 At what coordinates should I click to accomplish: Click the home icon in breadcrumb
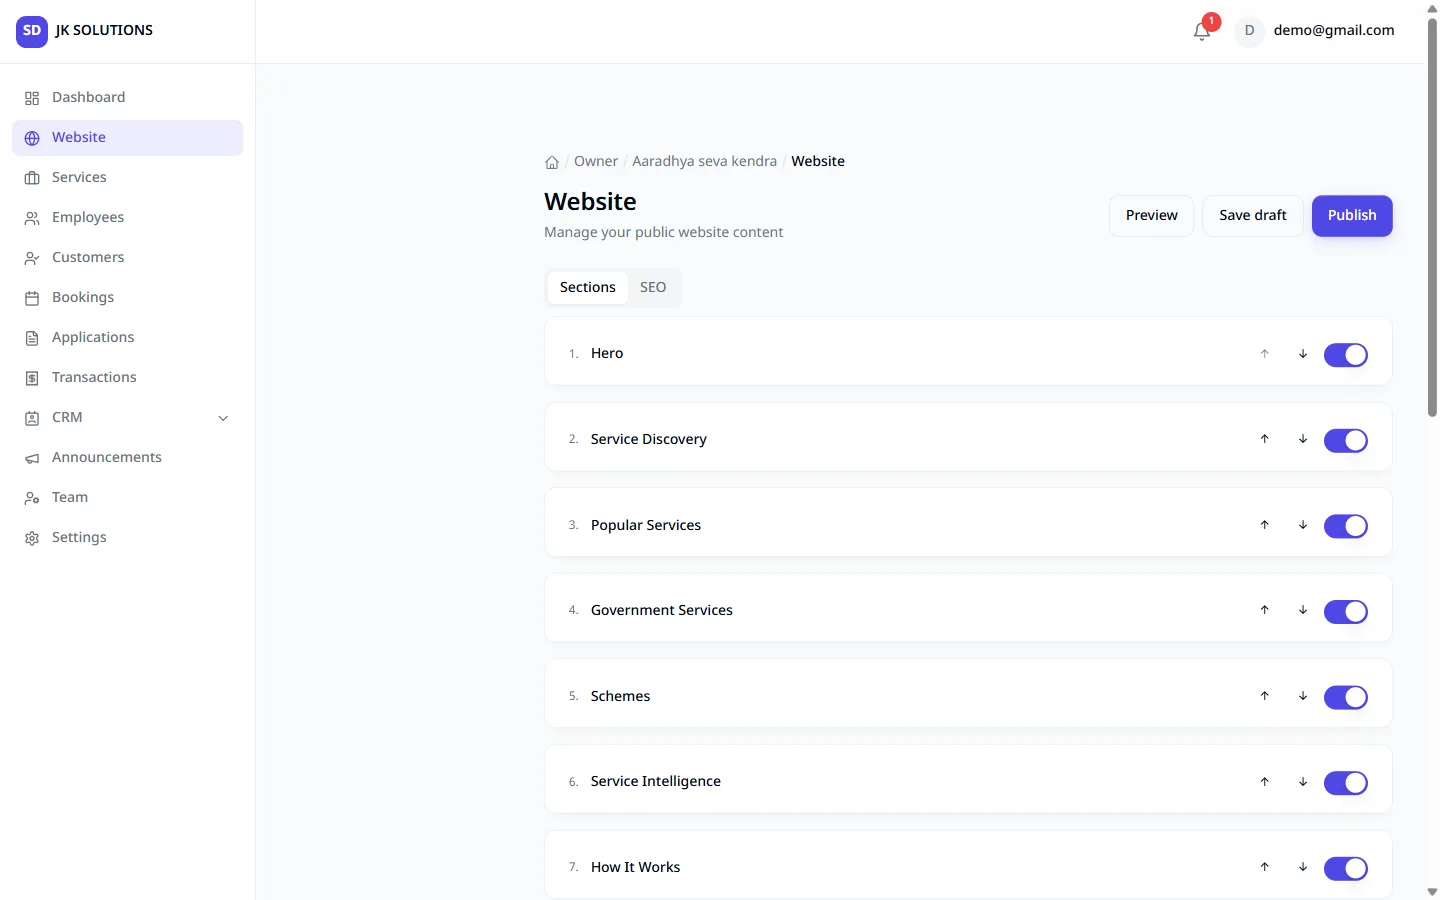point(552,162)
